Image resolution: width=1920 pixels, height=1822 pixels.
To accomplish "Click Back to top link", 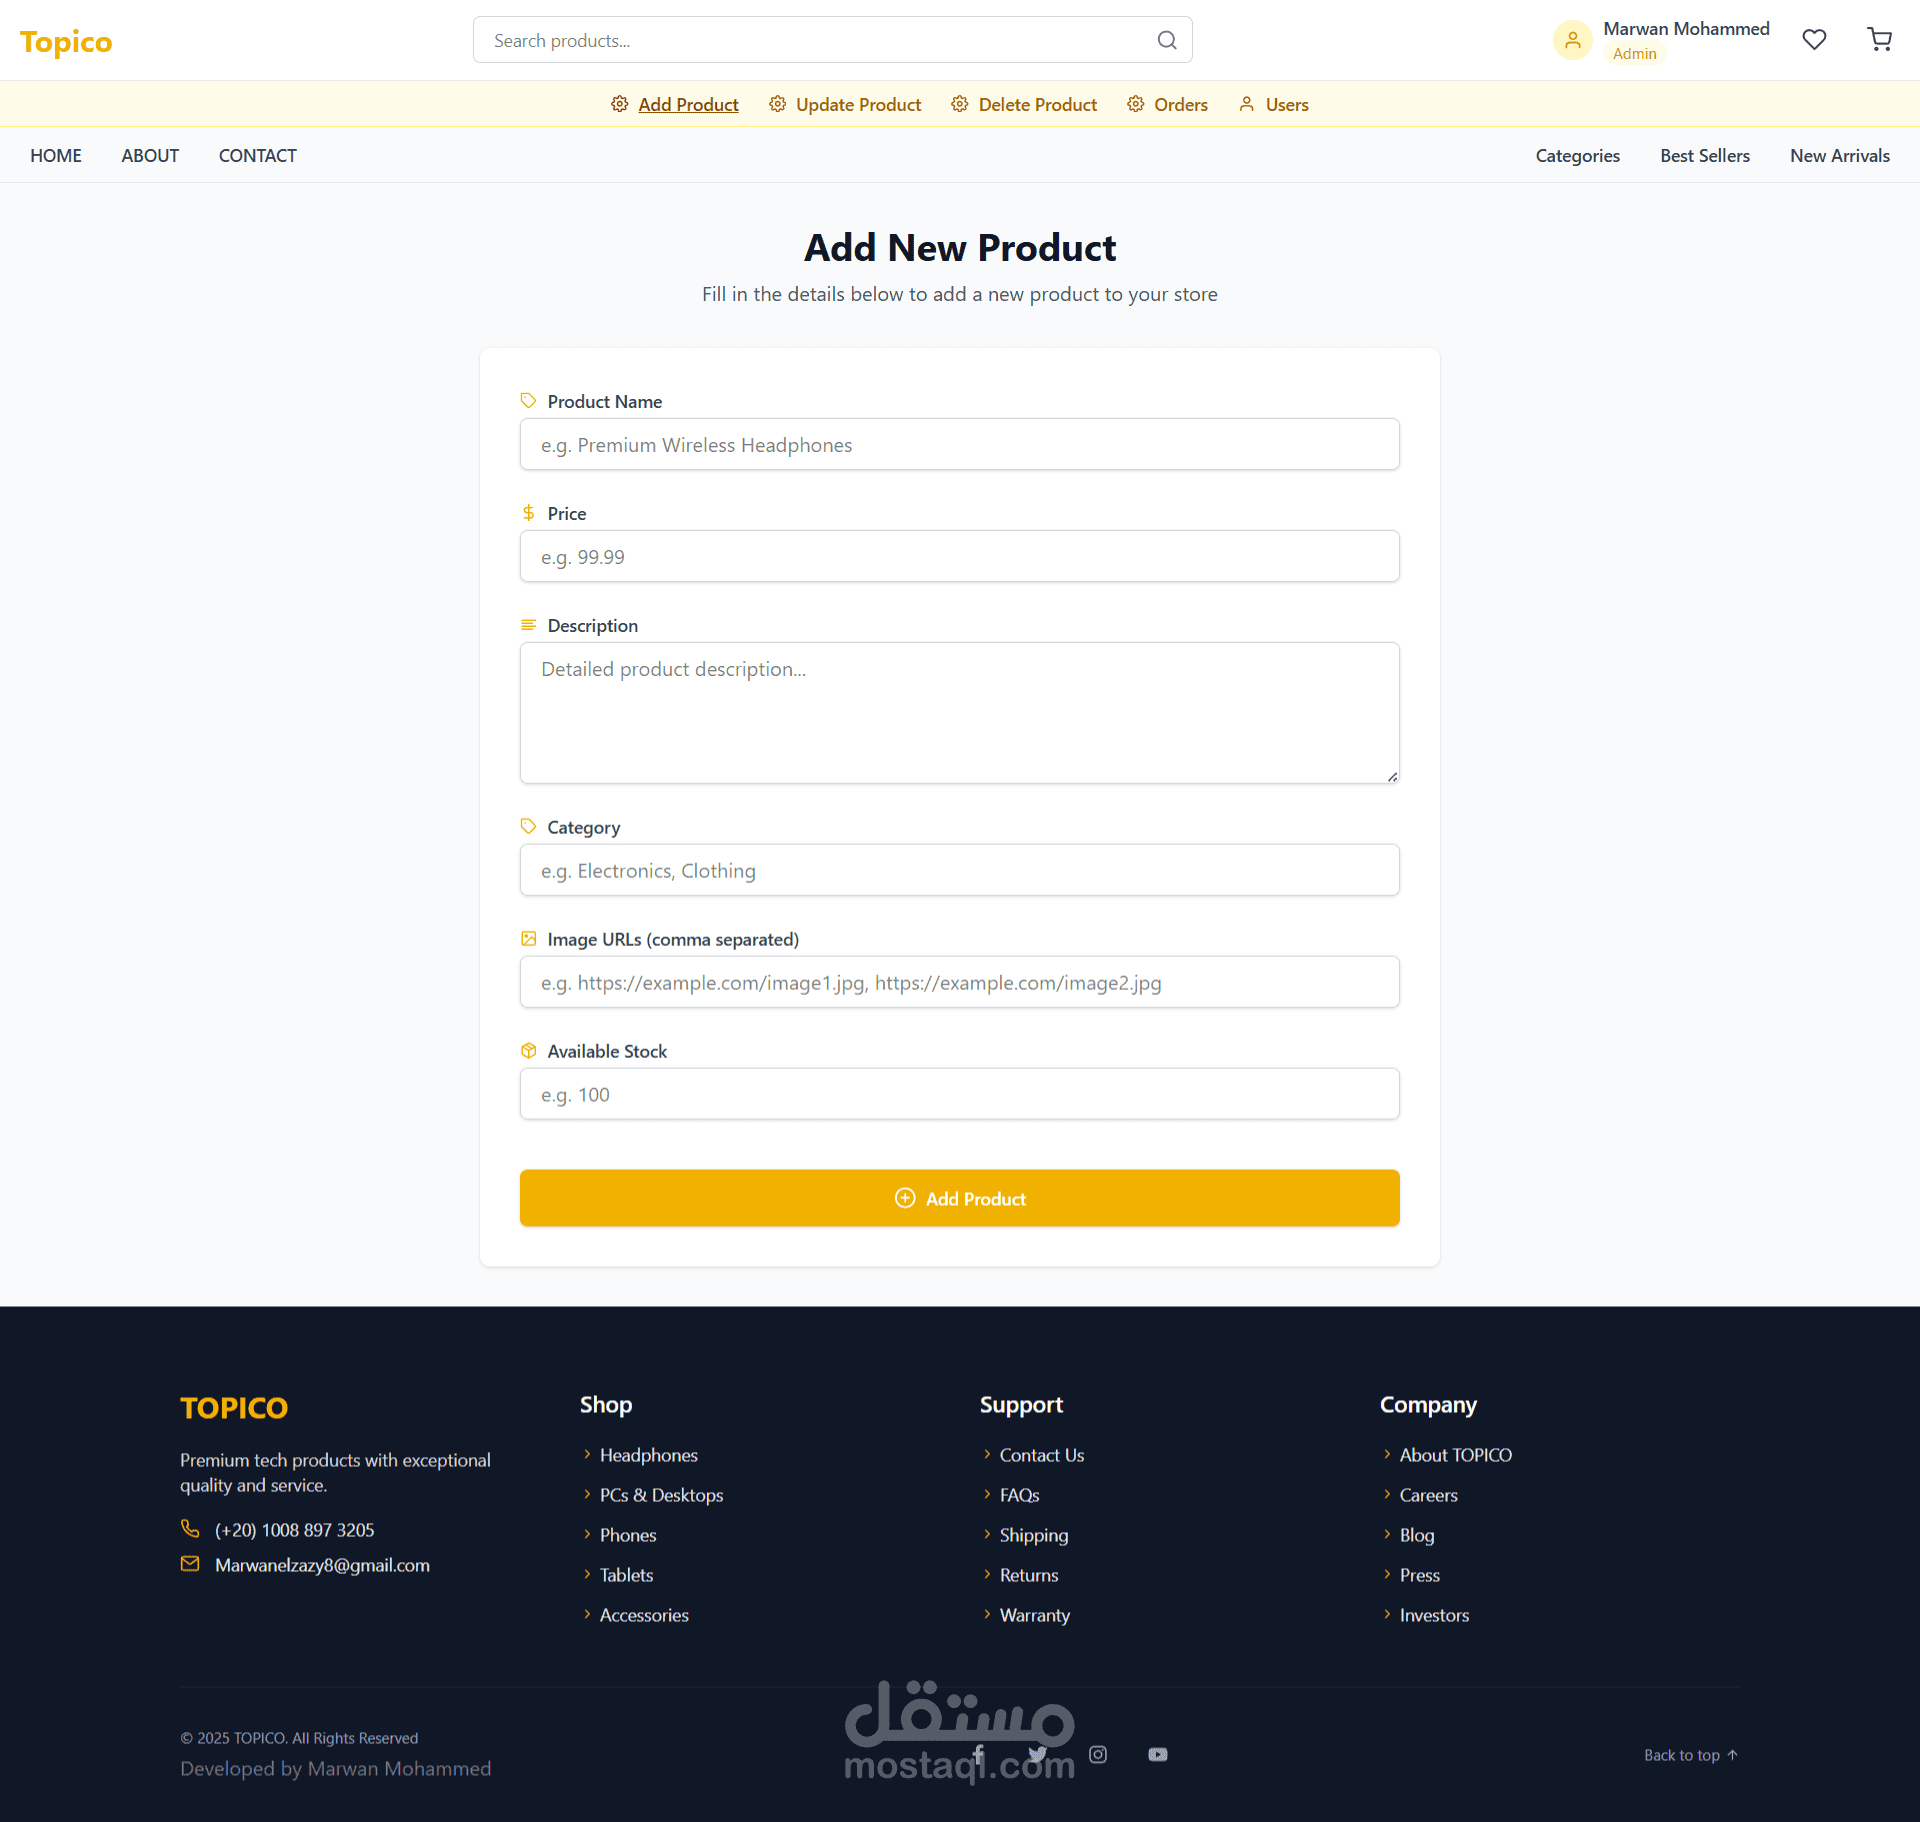I will [1691, 1755].
